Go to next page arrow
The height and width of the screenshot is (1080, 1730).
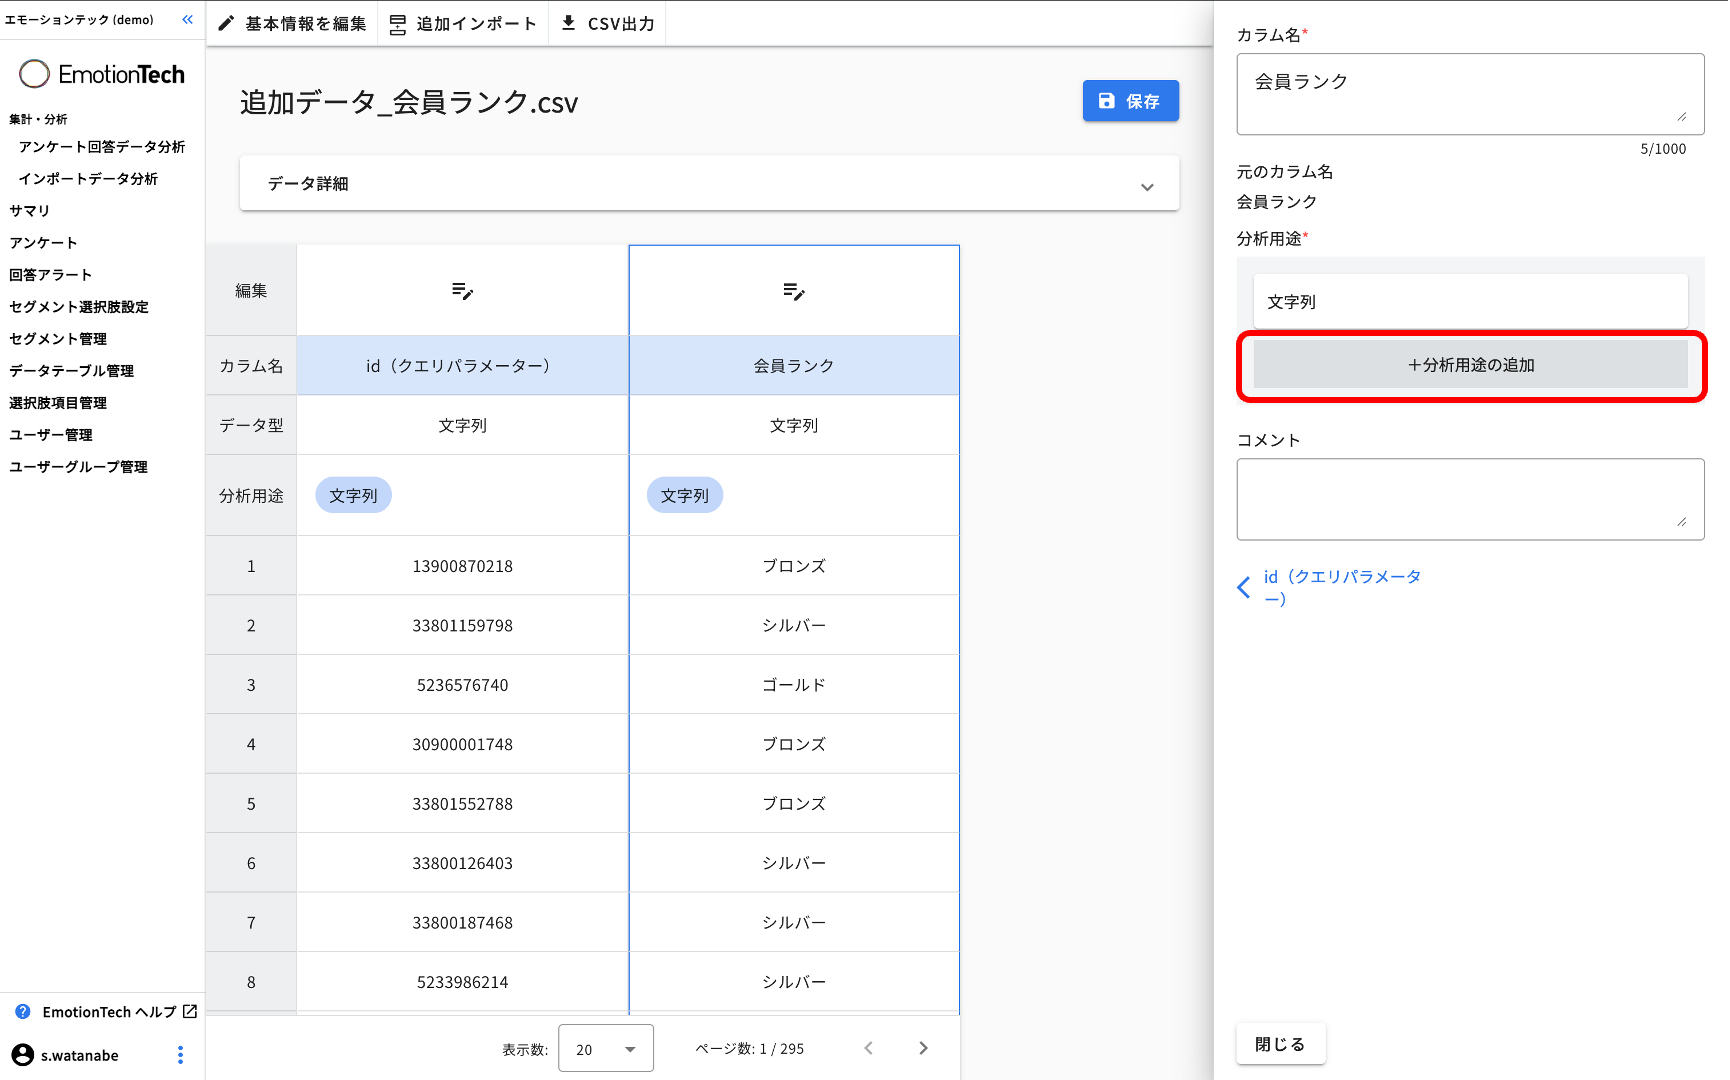pyautogui.click(x=923, y=1048)
